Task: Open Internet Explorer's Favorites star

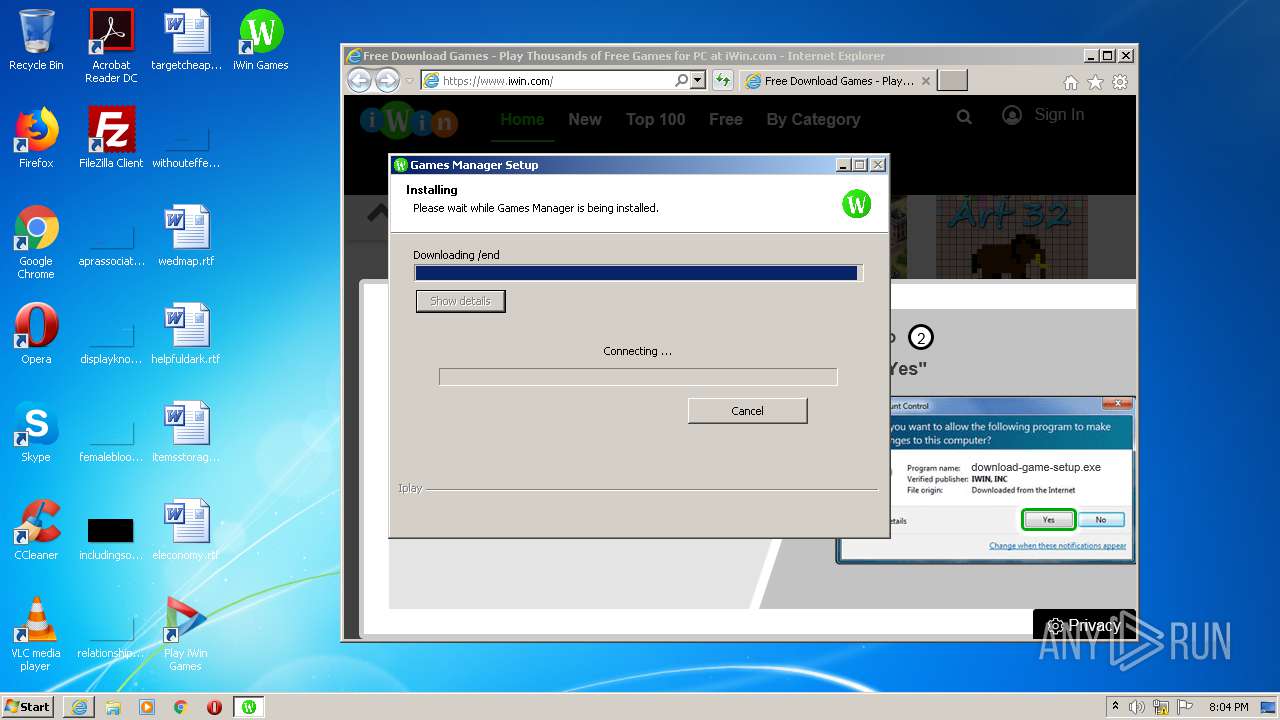Action: coord(1095,82)
